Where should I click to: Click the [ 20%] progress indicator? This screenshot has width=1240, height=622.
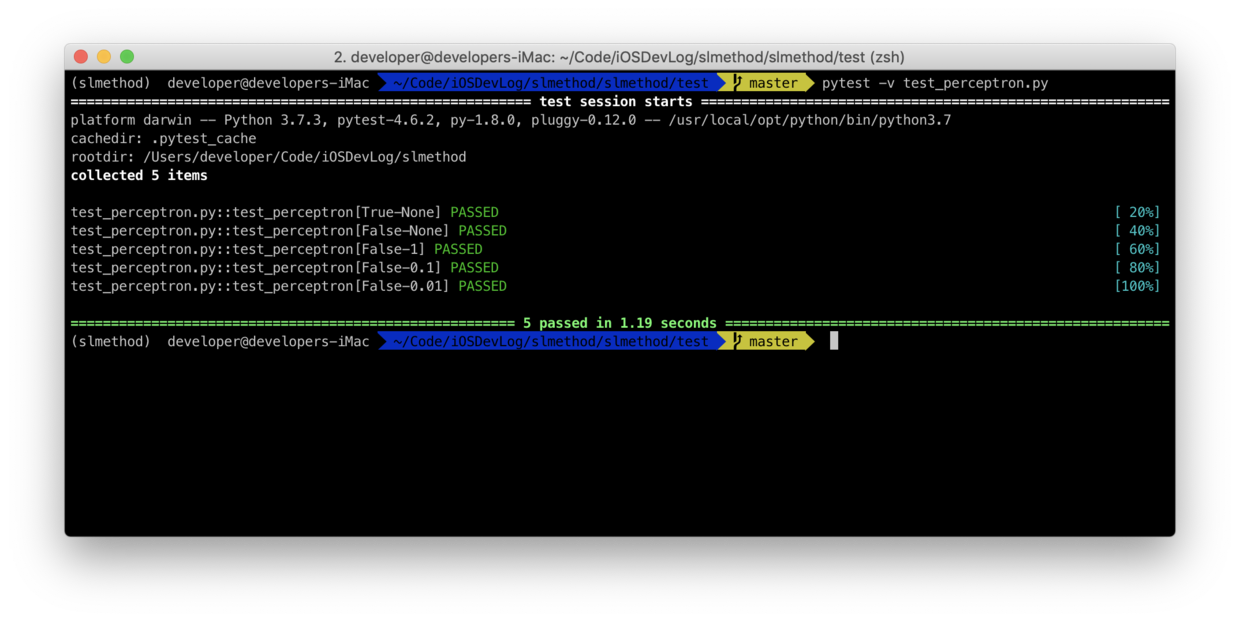(1137, 212)
